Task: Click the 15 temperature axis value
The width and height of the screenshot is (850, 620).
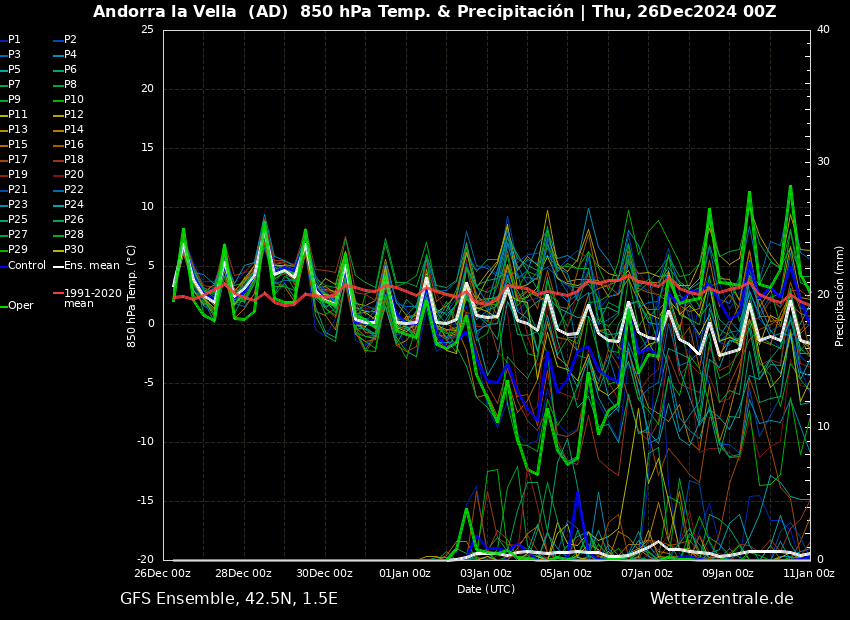Action: 147,148
